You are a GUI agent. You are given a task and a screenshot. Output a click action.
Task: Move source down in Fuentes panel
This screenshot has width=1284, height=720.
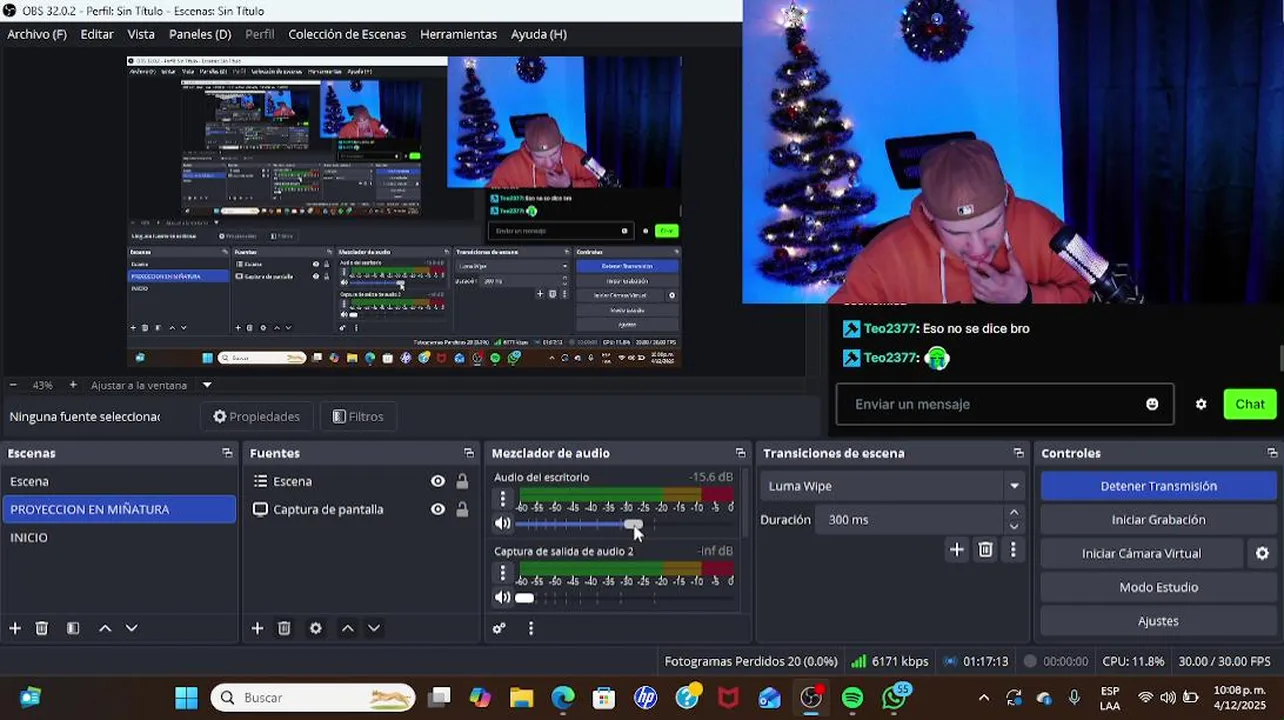click(x=374, y=628)
